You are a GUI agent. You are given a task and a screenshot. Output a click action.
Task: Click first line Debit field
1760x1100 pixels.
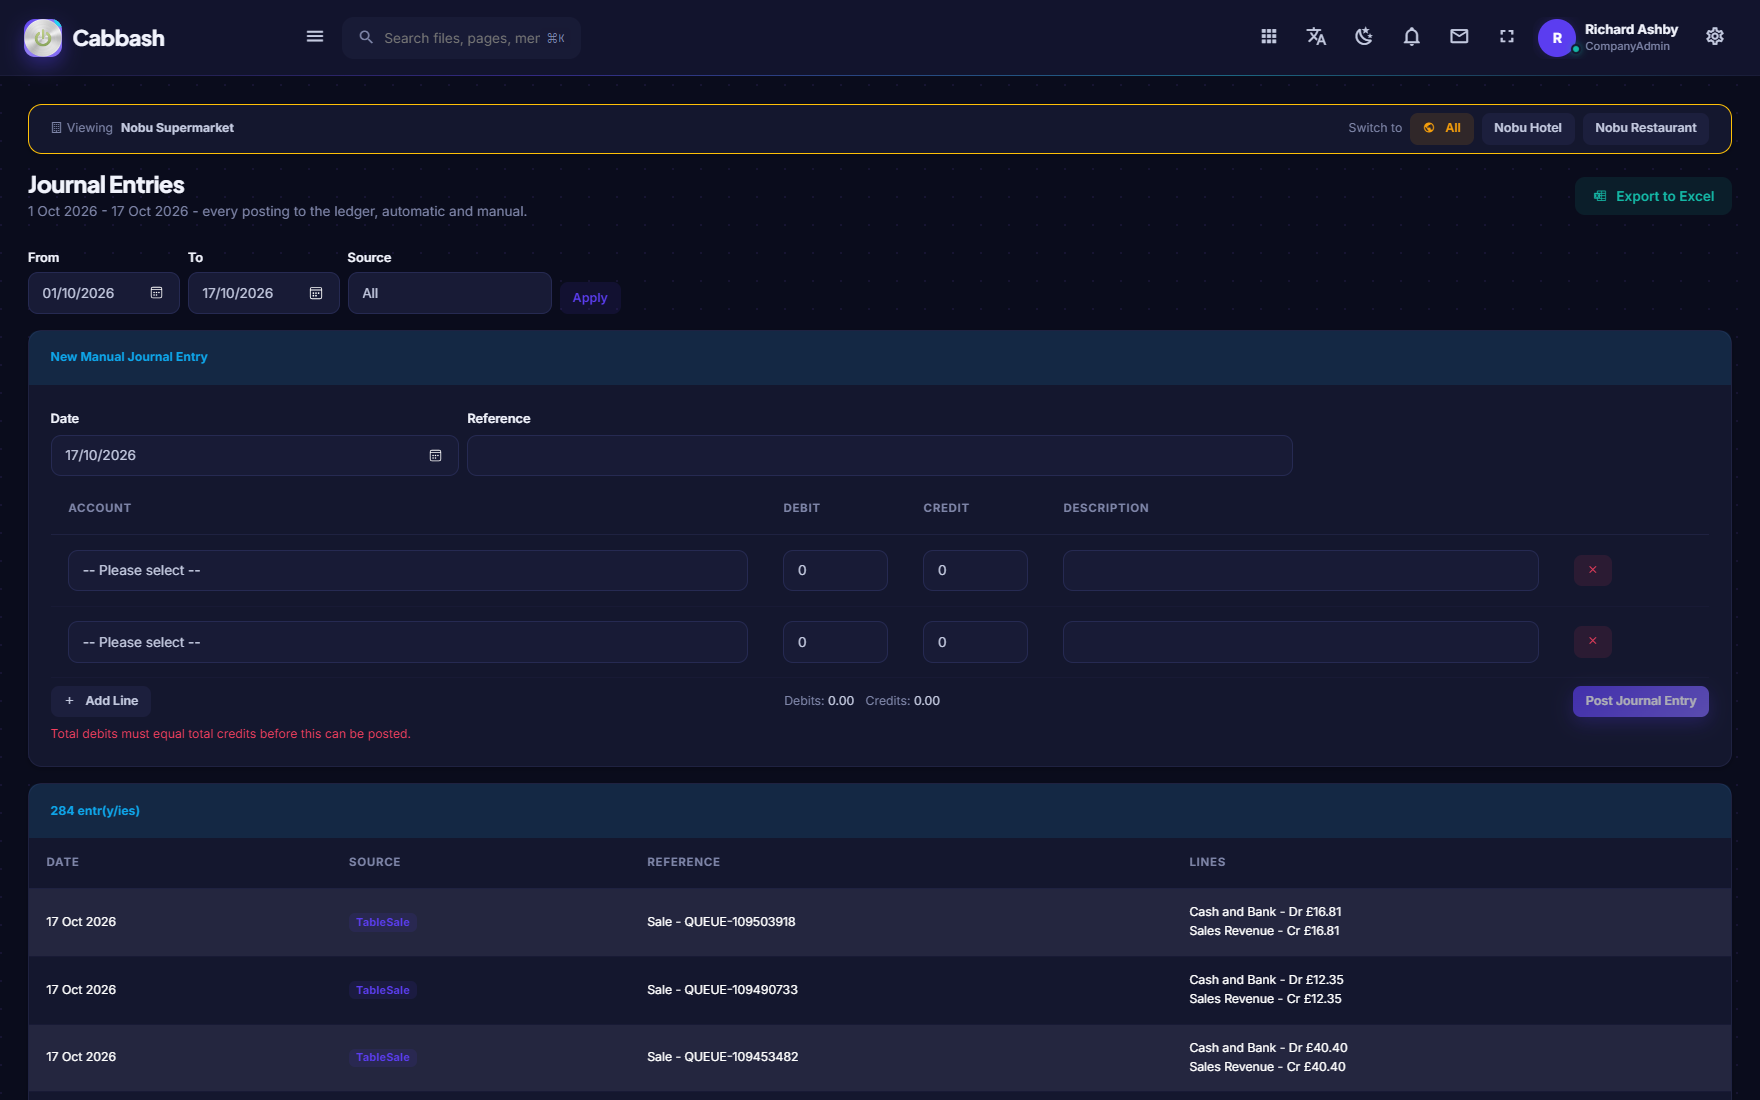[x=835, y=570]
